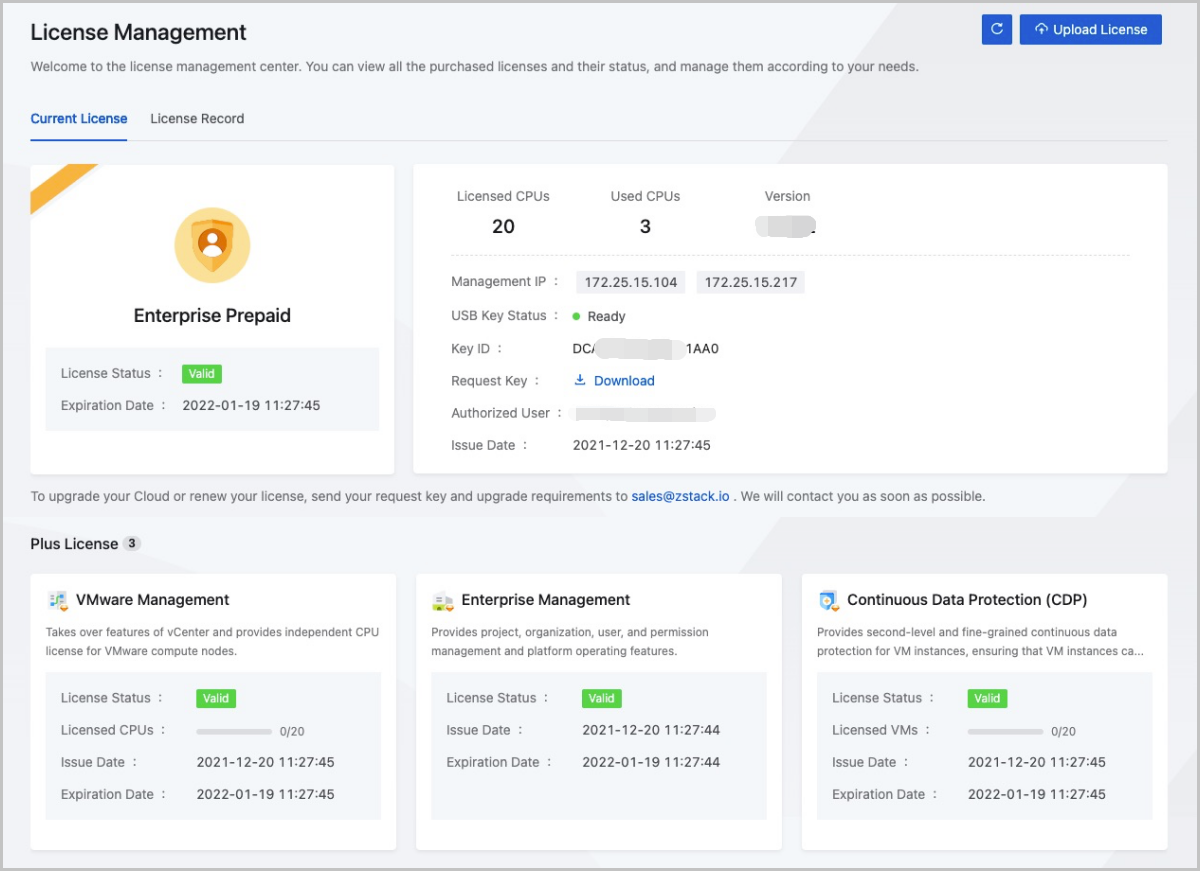Click the Download request key link
Screen dimensions: 1200x871
click(624, 381)
